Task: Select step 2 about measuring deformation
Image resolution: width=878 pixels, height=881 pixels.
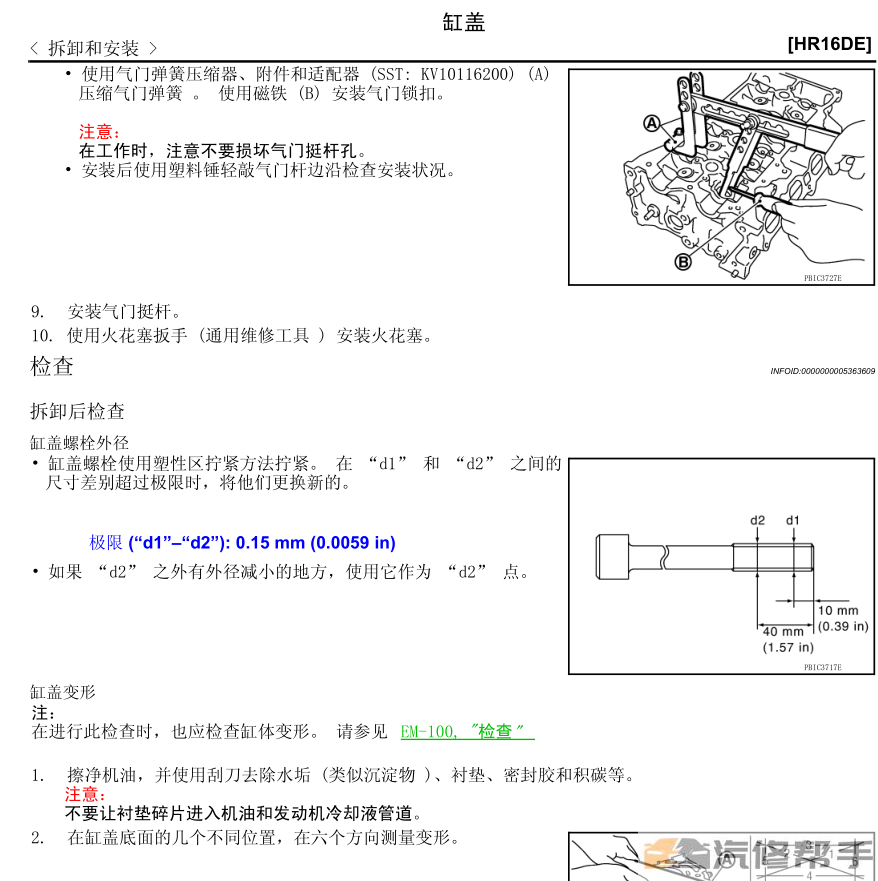Action: (246, 837)
